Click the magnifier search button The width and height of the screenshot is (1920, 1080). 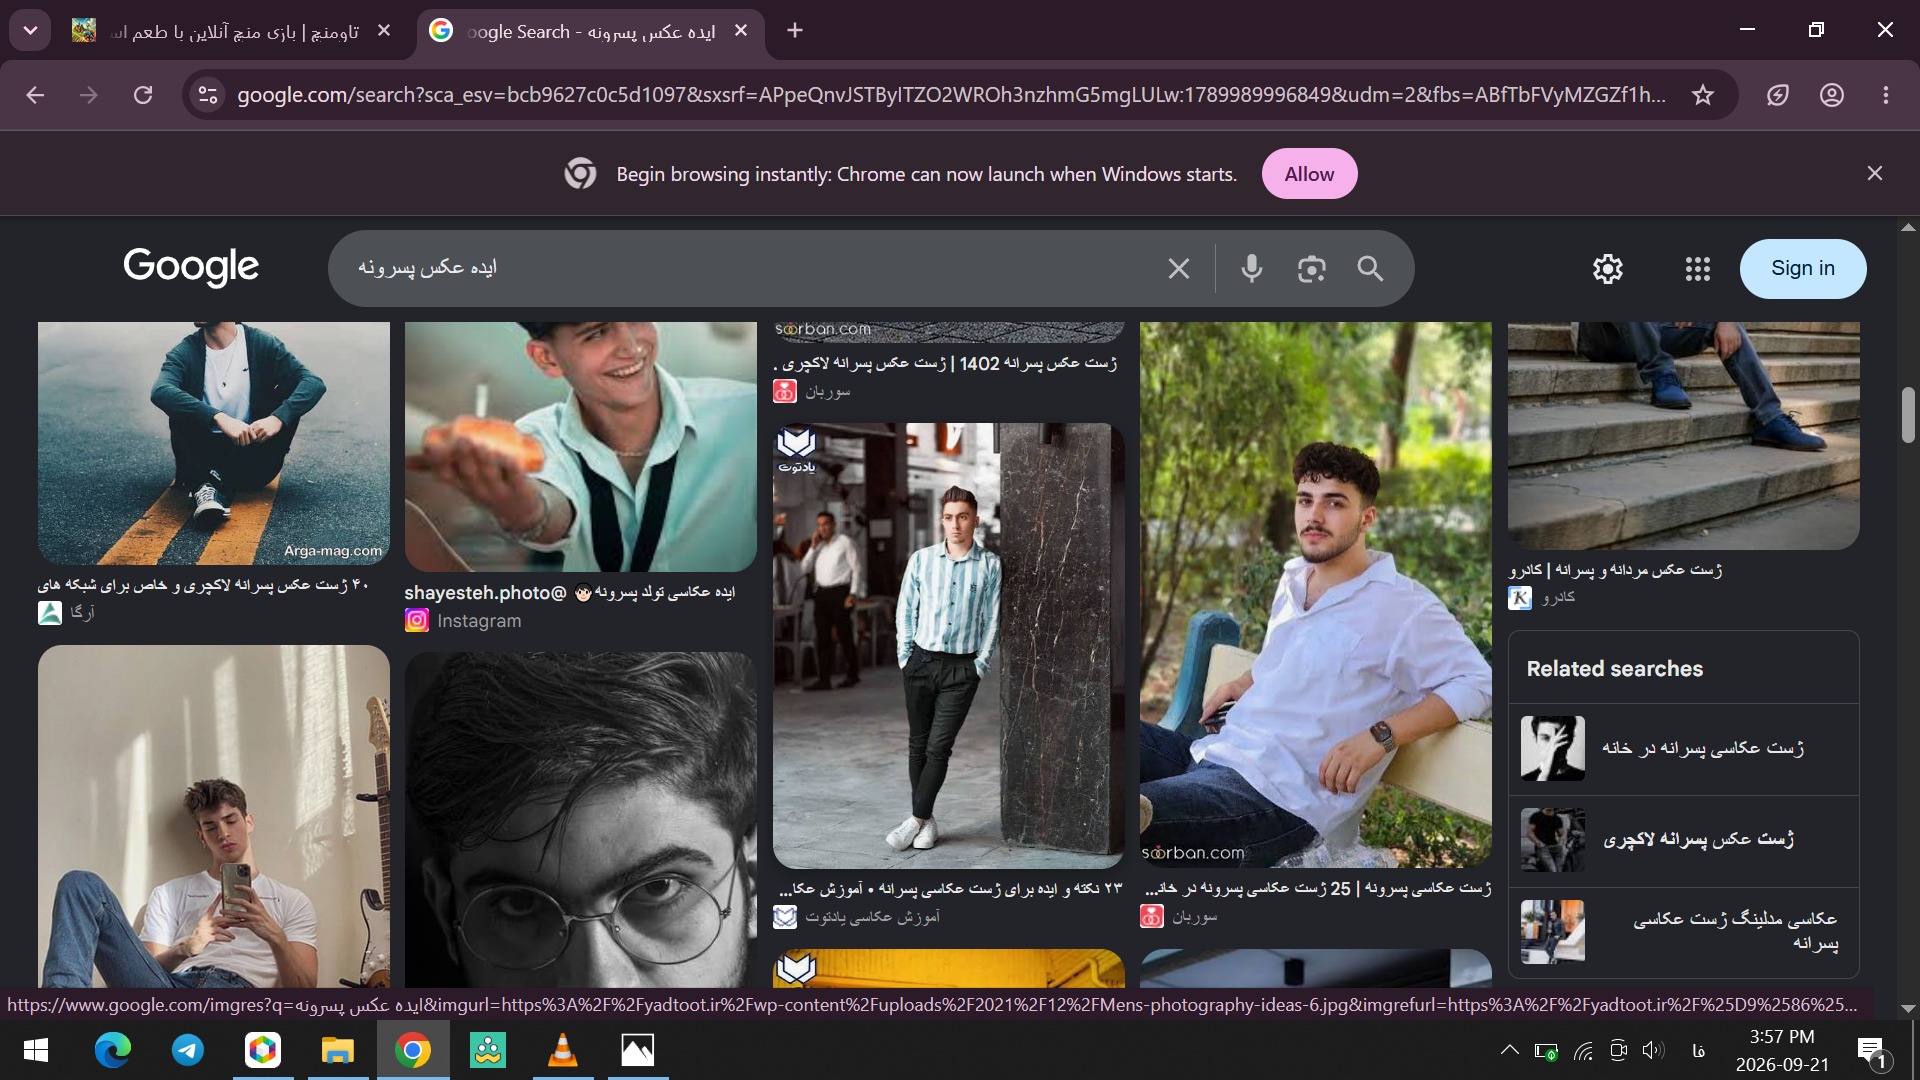(1370, 268)
